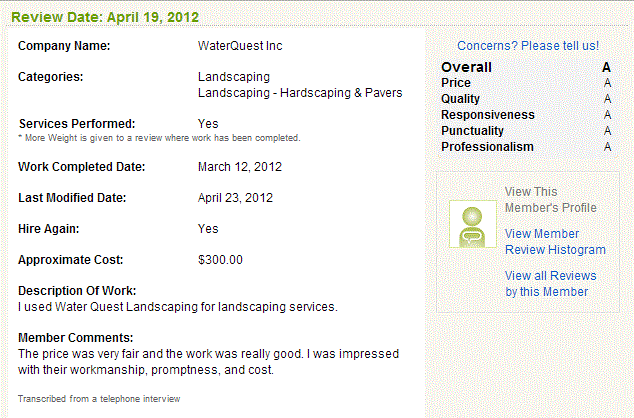
Task: Click the Overall grade A rating
Action: (606, 67)
